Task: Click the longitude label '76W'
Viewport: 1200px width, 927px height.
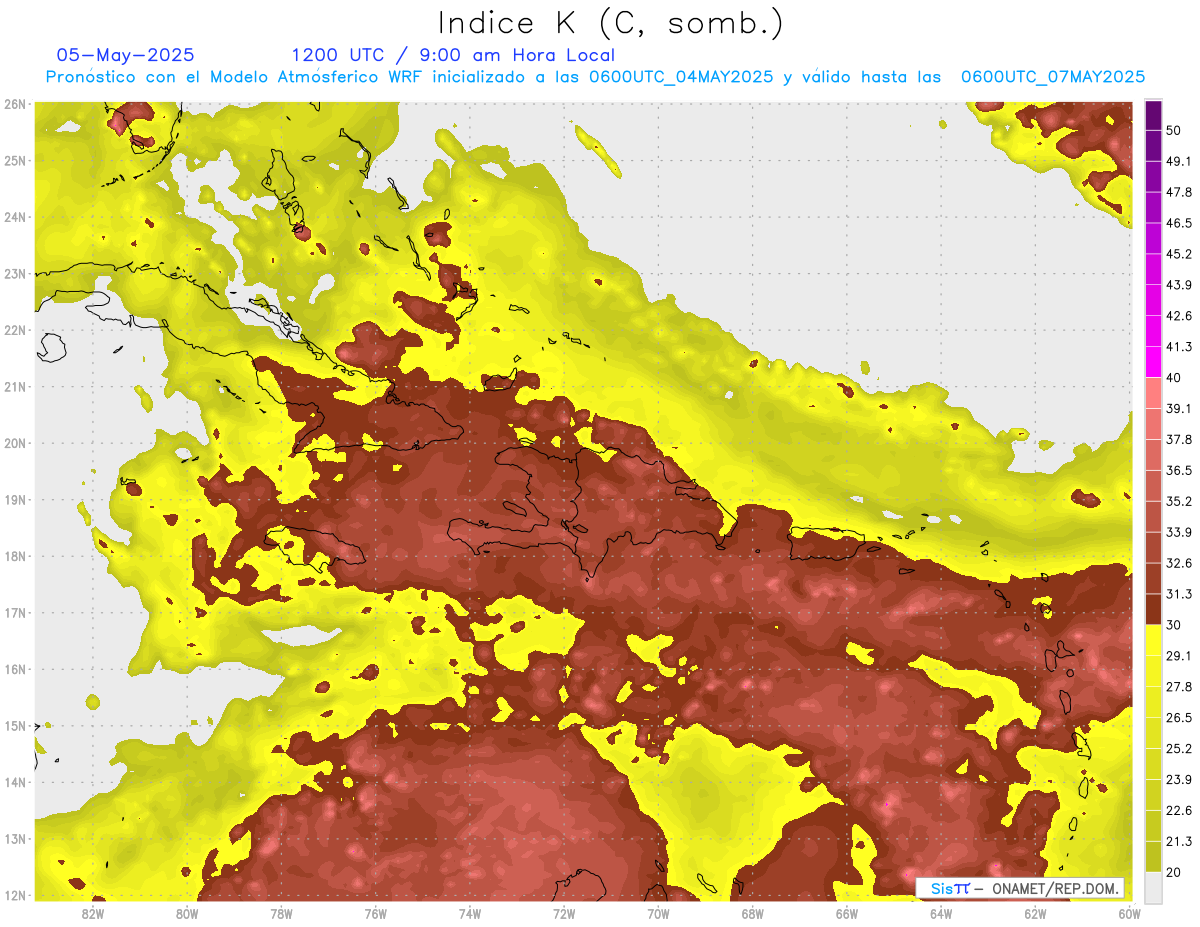Action: click(375, 913)
